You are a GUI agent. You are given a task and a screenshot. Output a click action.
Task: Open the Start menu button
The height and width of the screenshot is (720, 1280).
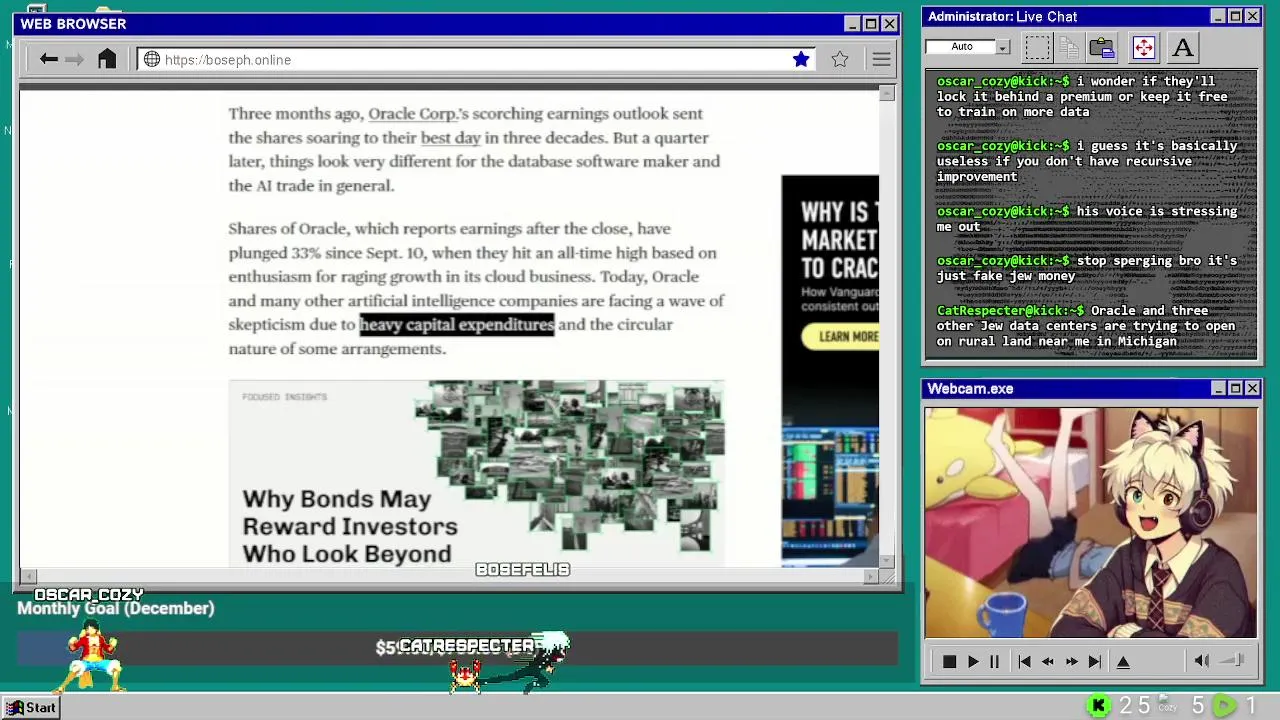[x=31, y=707]
